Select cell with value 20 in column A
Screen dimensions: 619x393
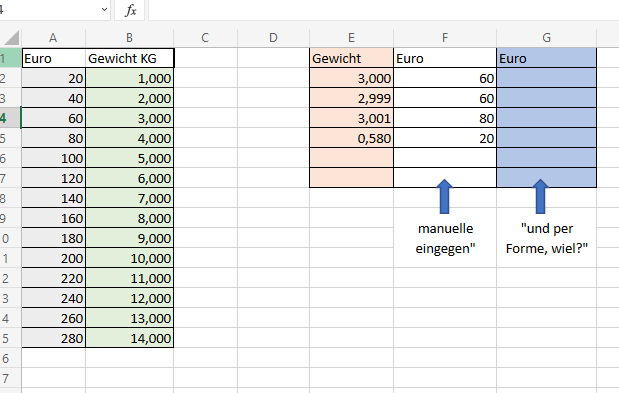coord(54,78)
